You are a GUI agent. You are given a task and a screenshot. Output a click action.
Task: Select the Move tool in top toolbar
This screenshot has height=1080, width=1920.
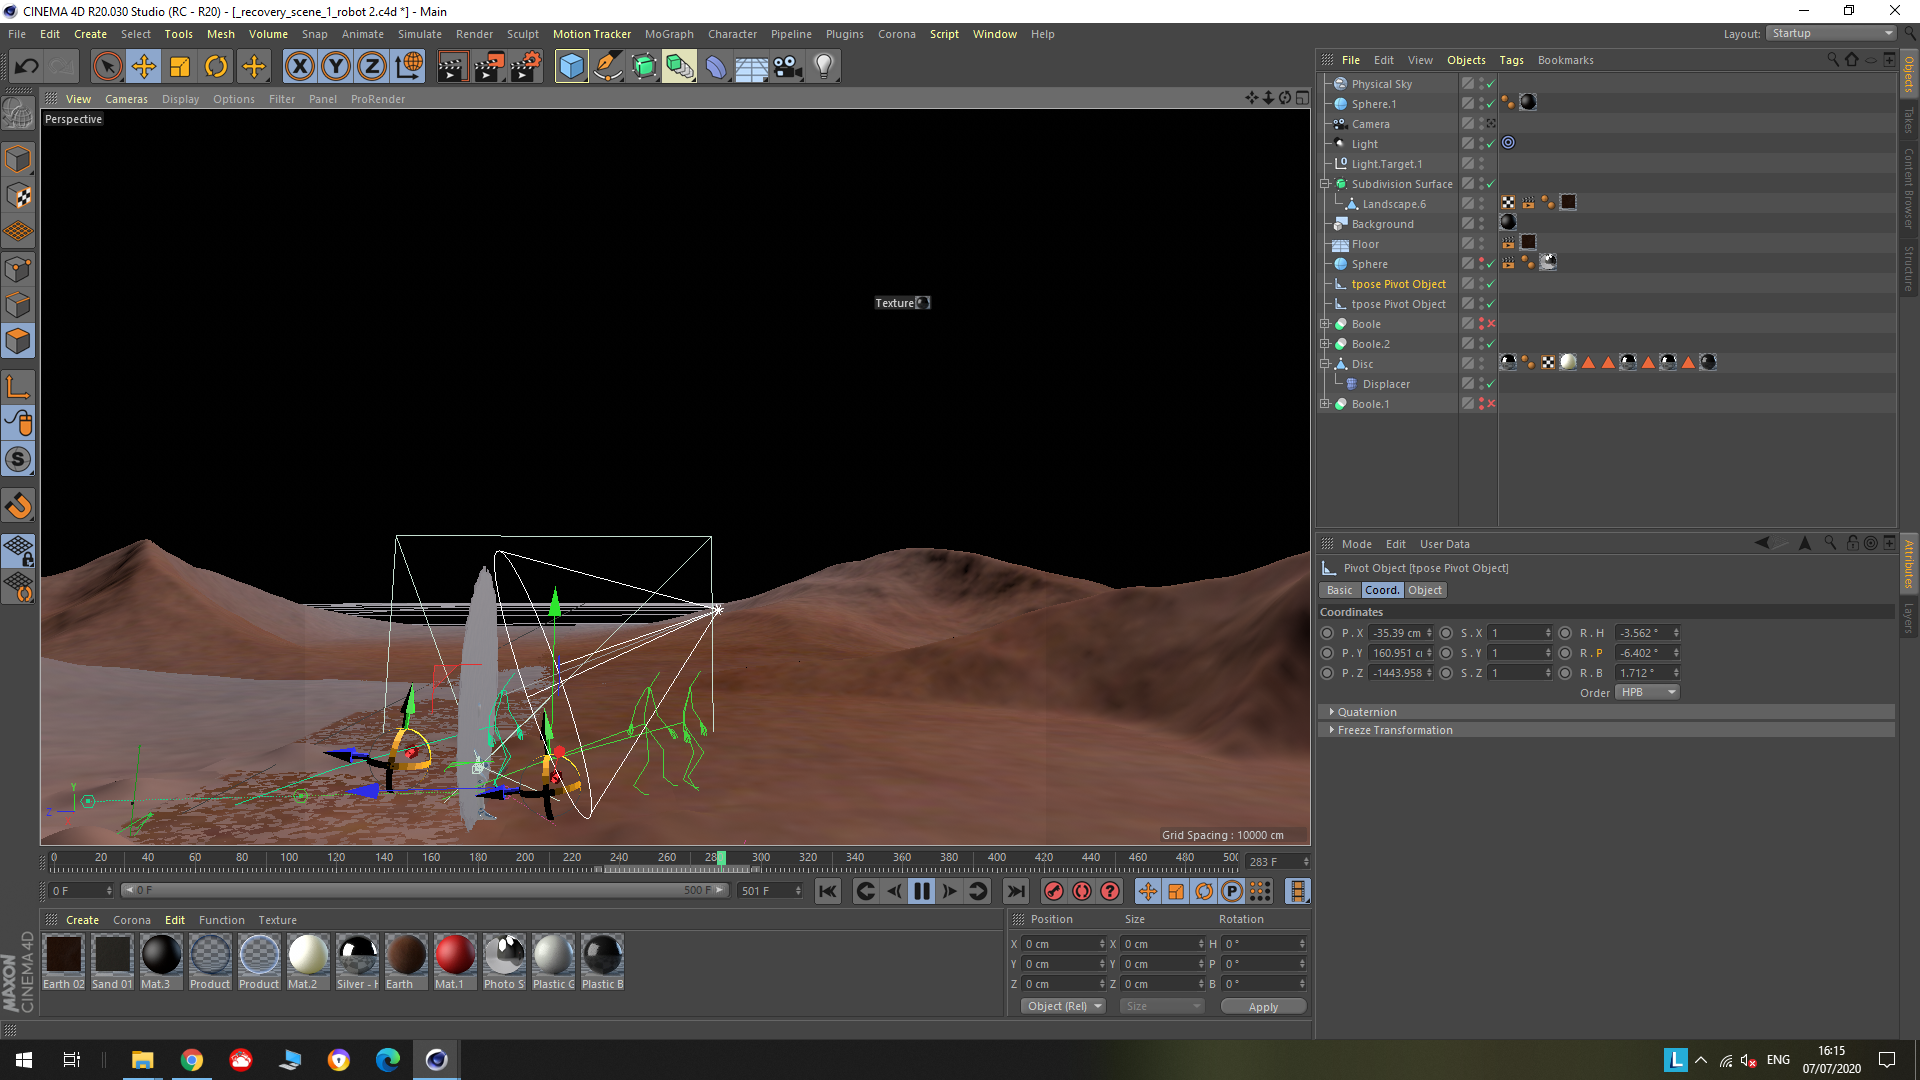(x=144, y=67)
